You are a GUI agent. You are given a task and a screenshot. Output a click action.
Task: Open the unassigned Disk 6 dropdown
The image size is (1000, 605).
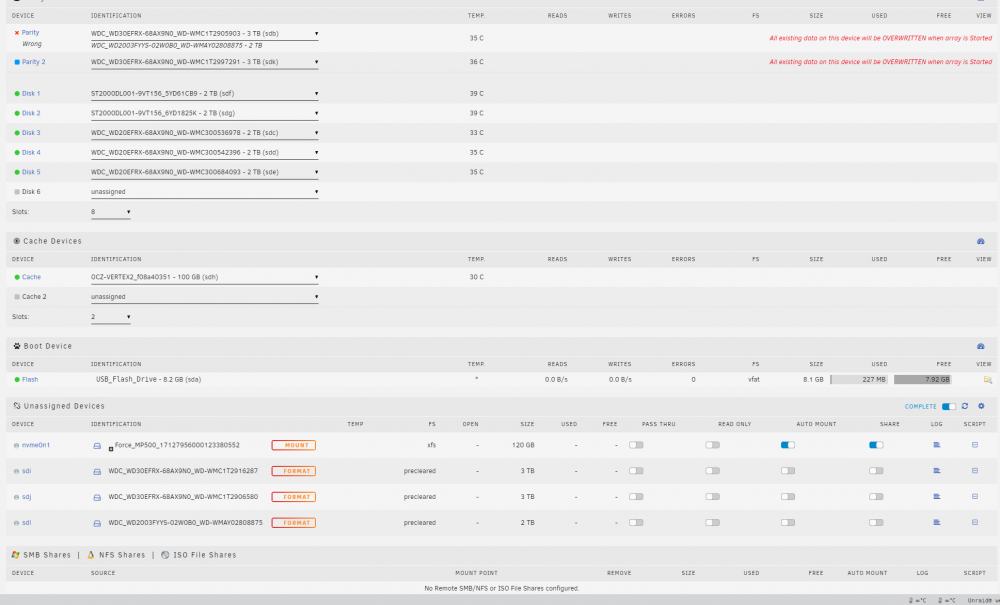click(204, 192)
